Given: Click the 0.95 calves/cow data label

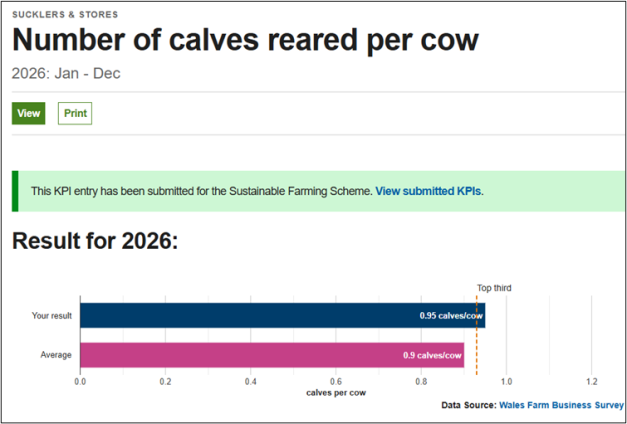Looking at the screenshot, I should pos(449,316).
